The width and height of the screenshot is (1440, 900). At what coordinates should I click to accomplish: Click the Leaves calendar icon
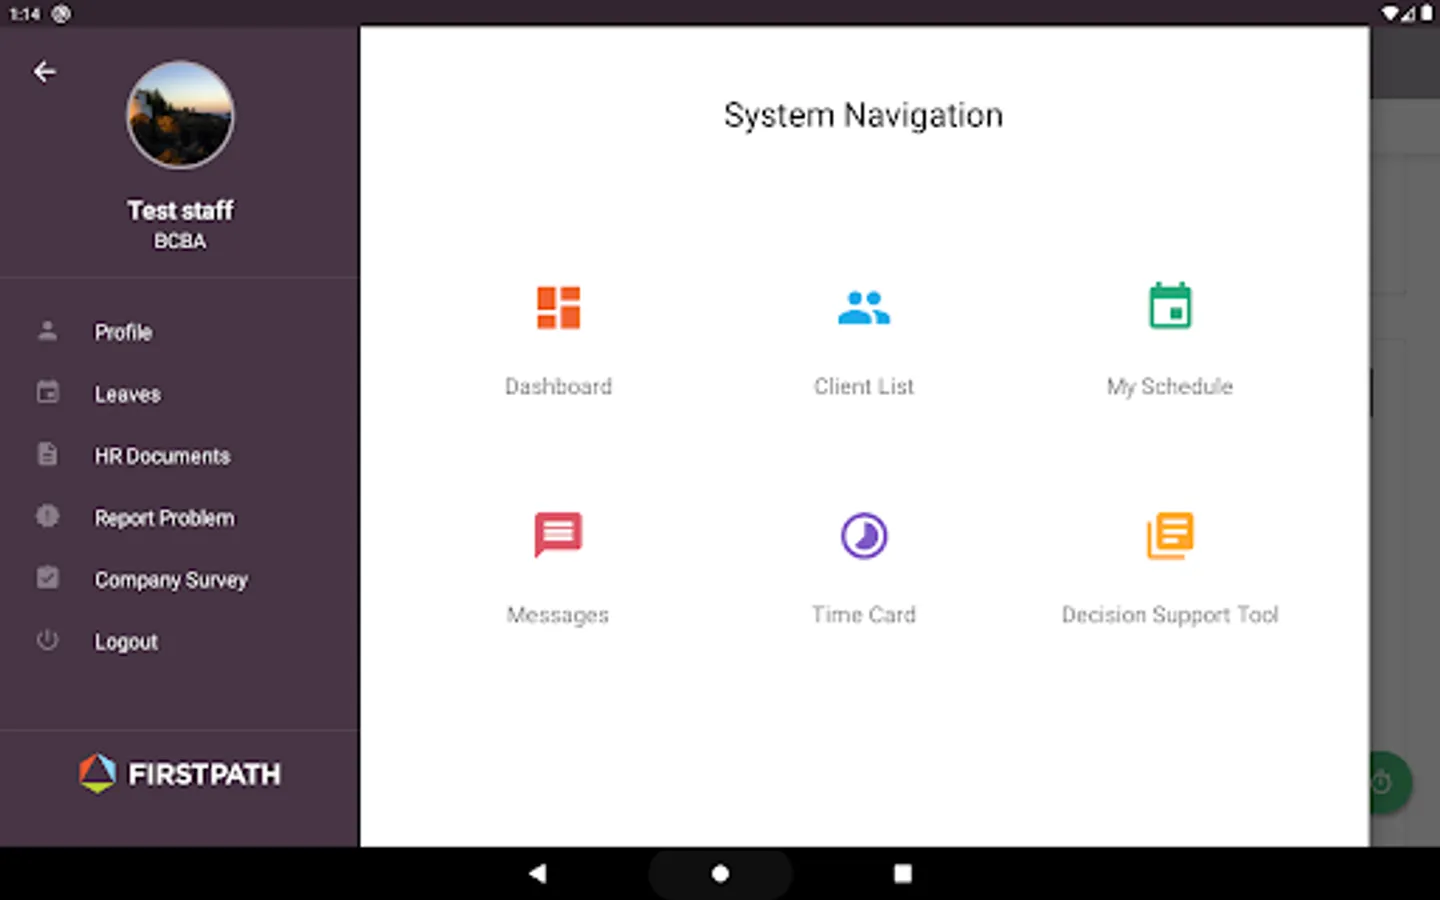click(x=47, y=392)
